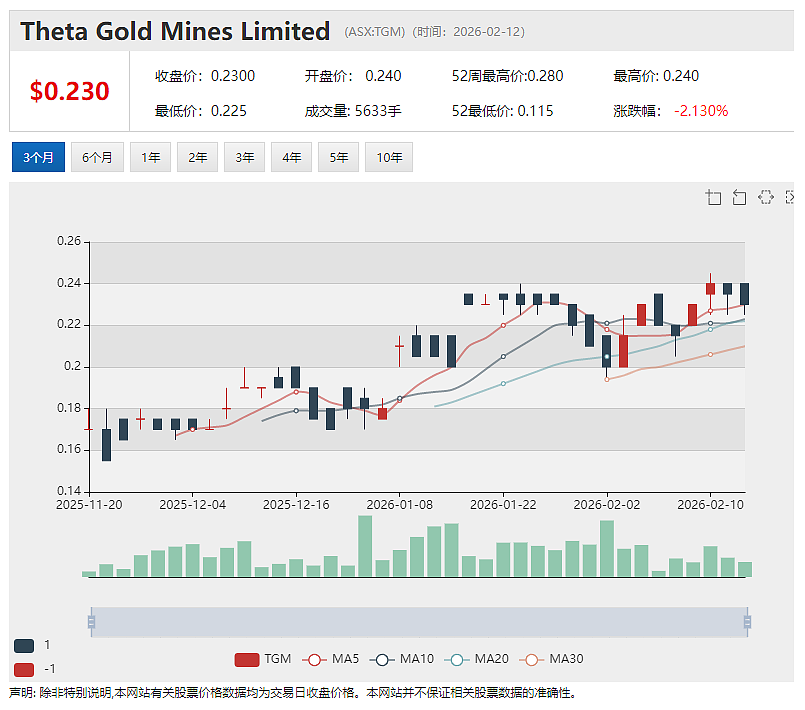Viewport: 805px width, 710px height.
Task: Click the zoom reset icon
Action: coord(739,197)
